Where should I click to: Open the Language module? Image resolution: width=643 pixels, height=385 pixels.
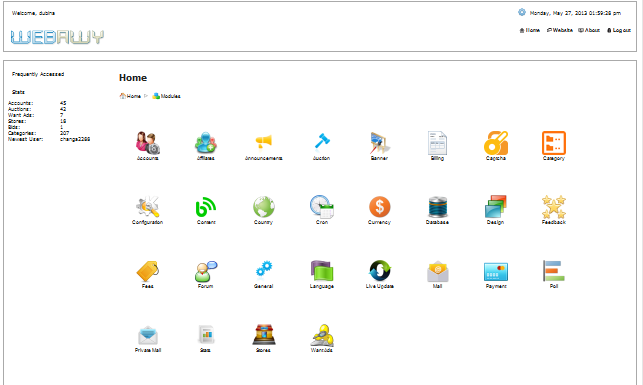click(x=322, y=274)
